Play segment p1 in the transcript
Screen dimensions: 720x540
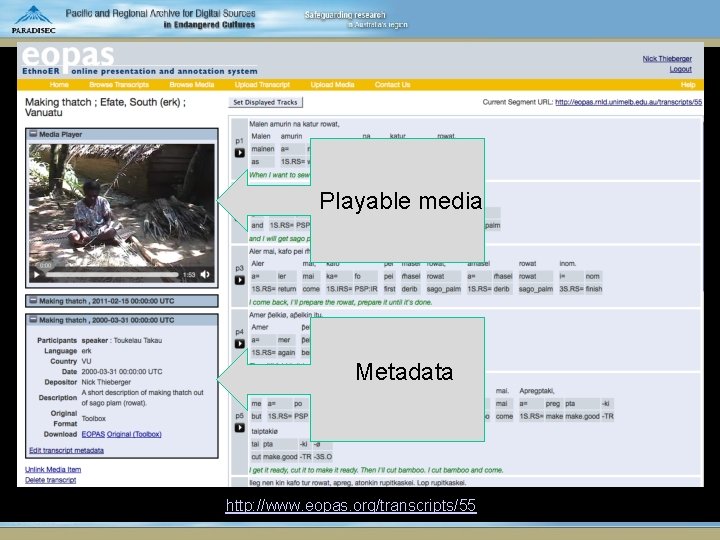240,153
